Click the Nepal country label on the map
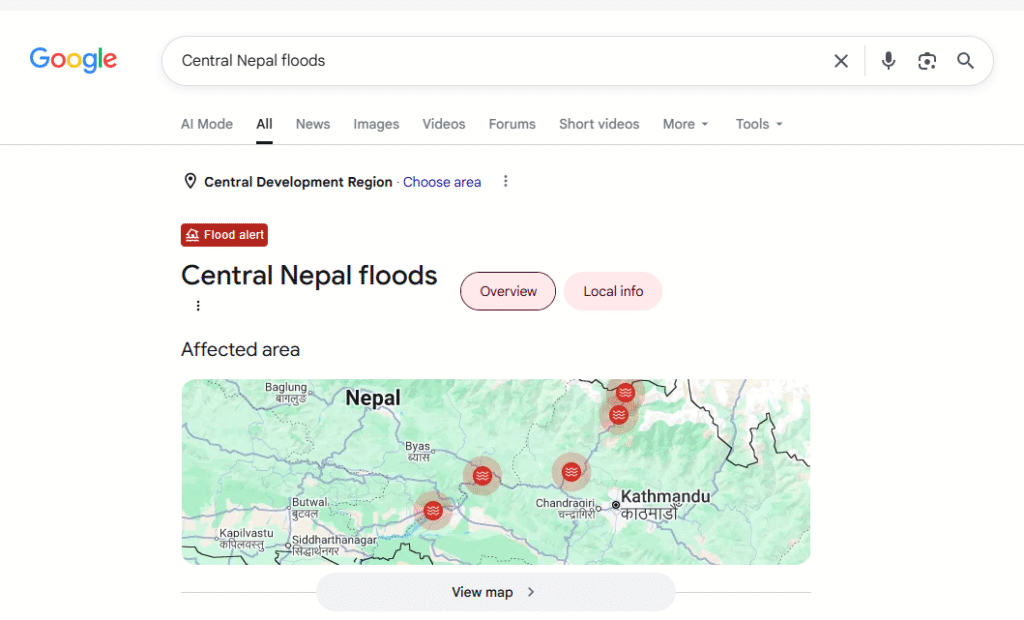1024x620 pixels. click(x=373, y=397)
